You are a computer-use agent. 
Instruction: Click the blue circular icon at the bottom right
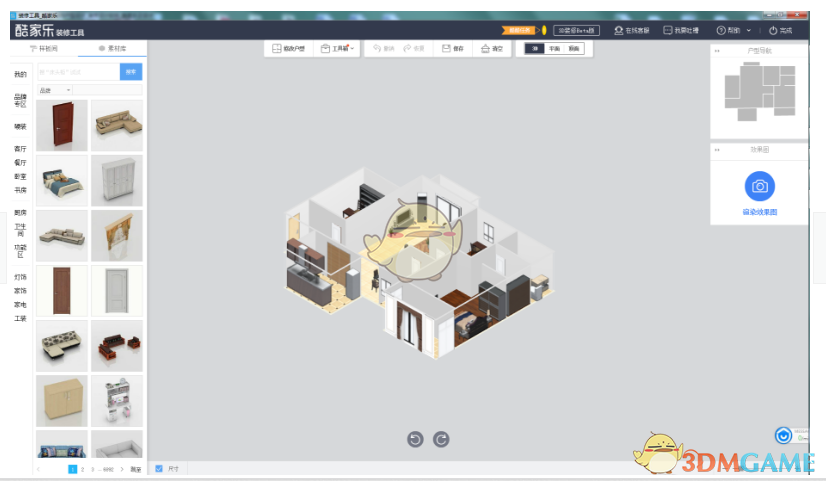[x=783, y=436]
